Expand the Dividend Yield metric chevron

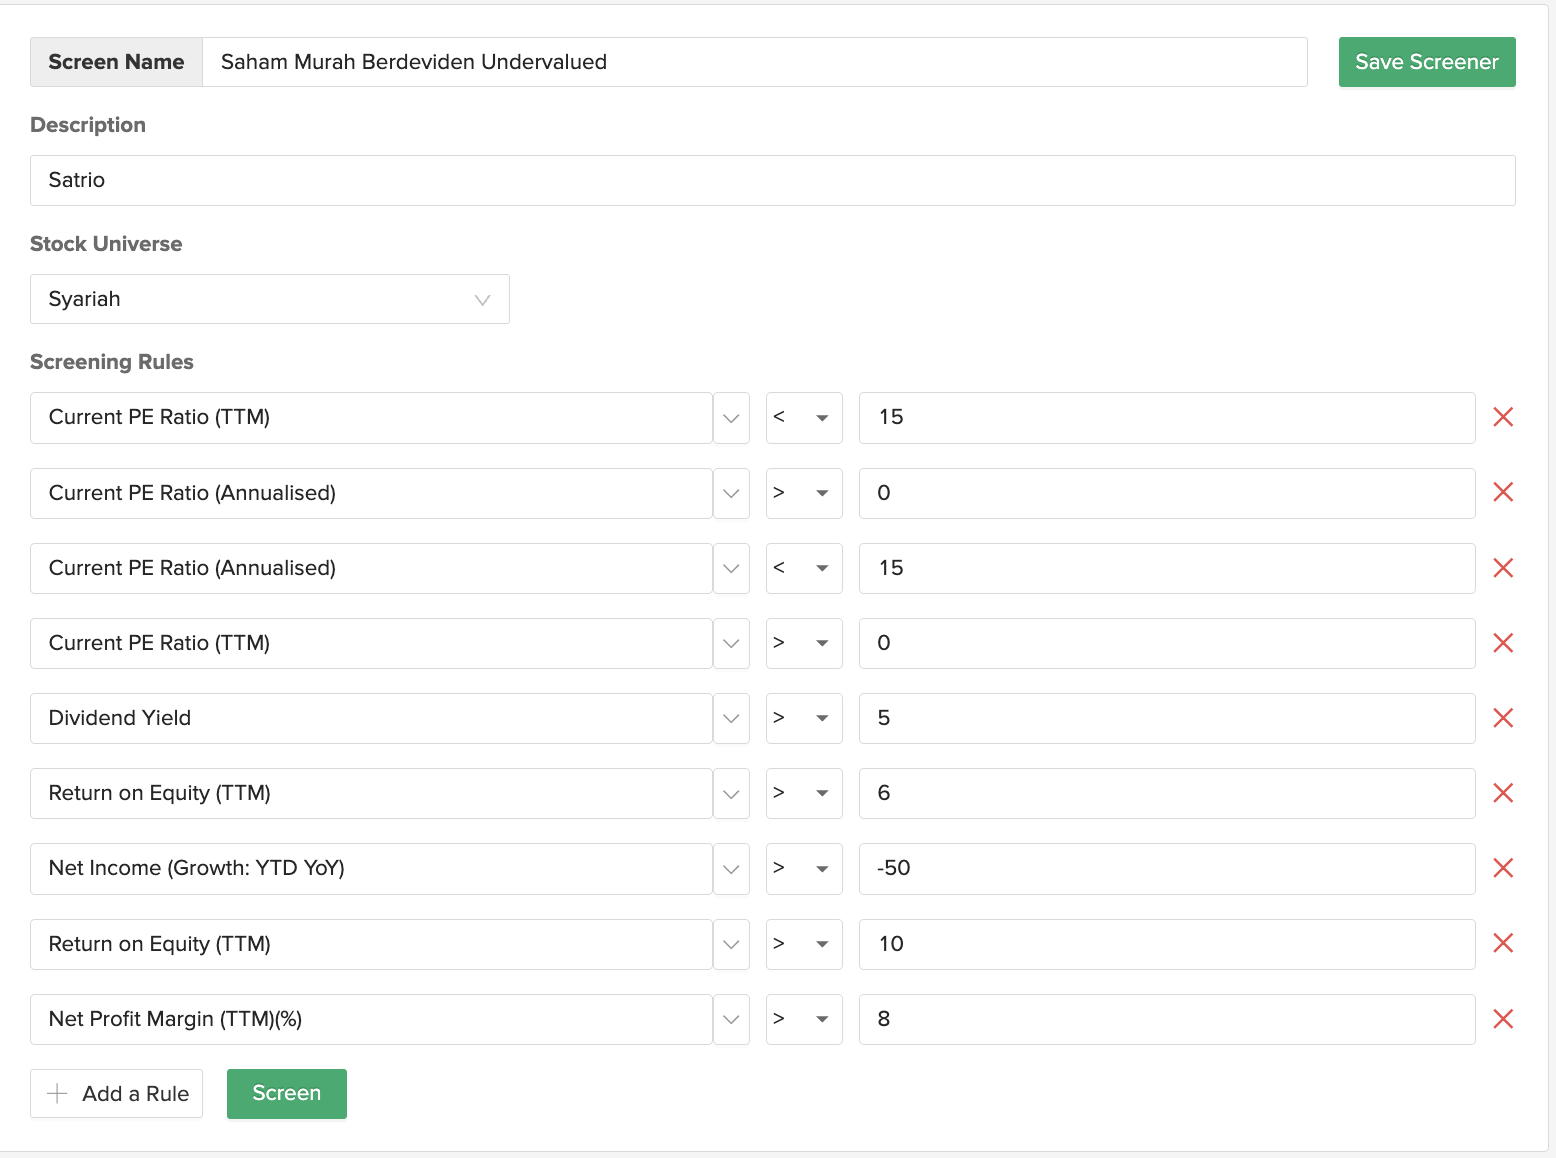(731, 718)
